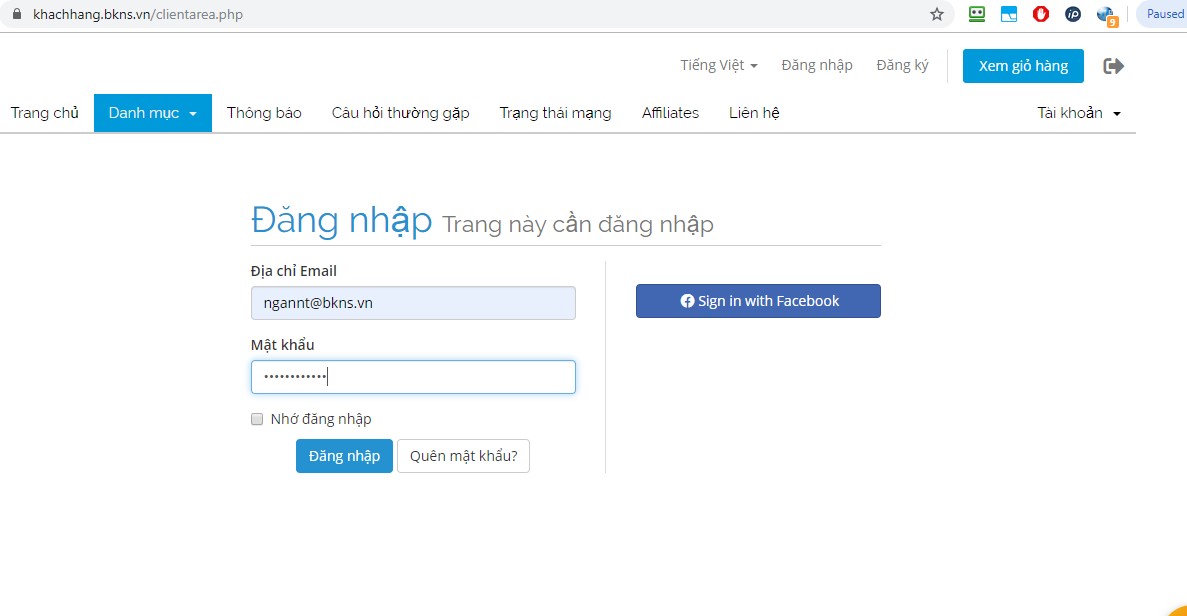The width and height of the screenshot is (1187, 616).
Task: Go to the Thông báo menu item
Action: click(x=264, y=113)
